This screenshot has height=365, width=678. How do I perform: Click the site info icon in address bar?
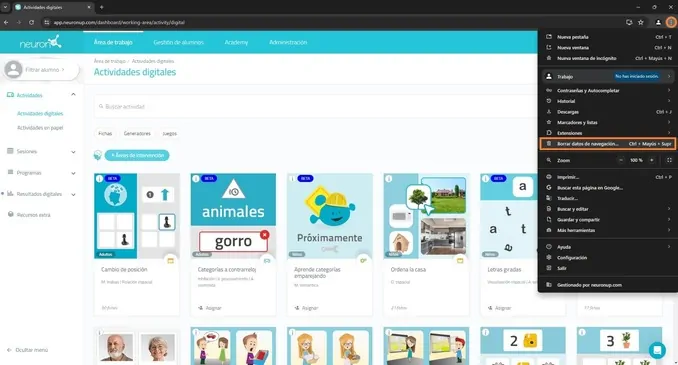pos(47,22)
